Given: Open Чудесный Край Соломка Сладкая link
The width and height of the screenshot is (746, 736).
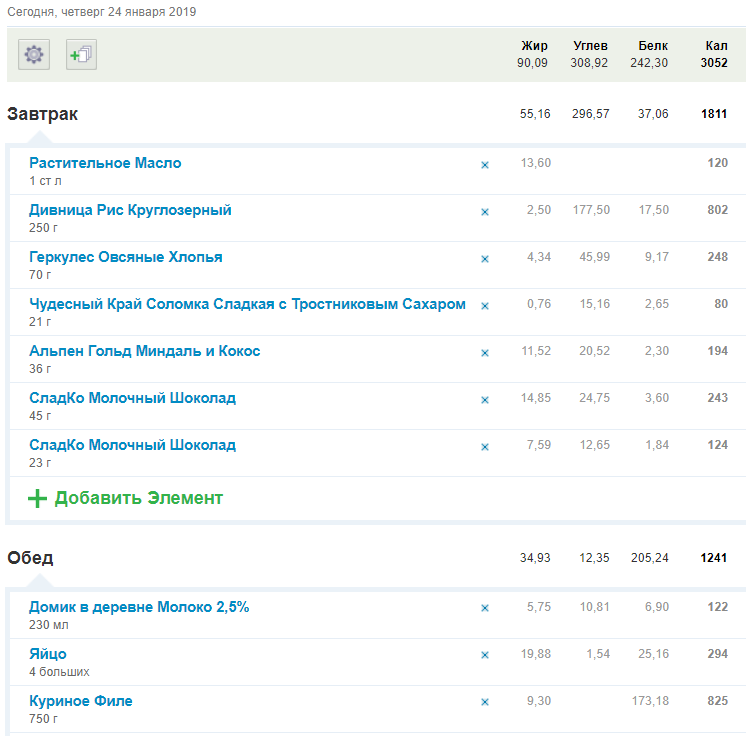Looking at the screenshot, I should pyautogui.click(x=247, y=304).
